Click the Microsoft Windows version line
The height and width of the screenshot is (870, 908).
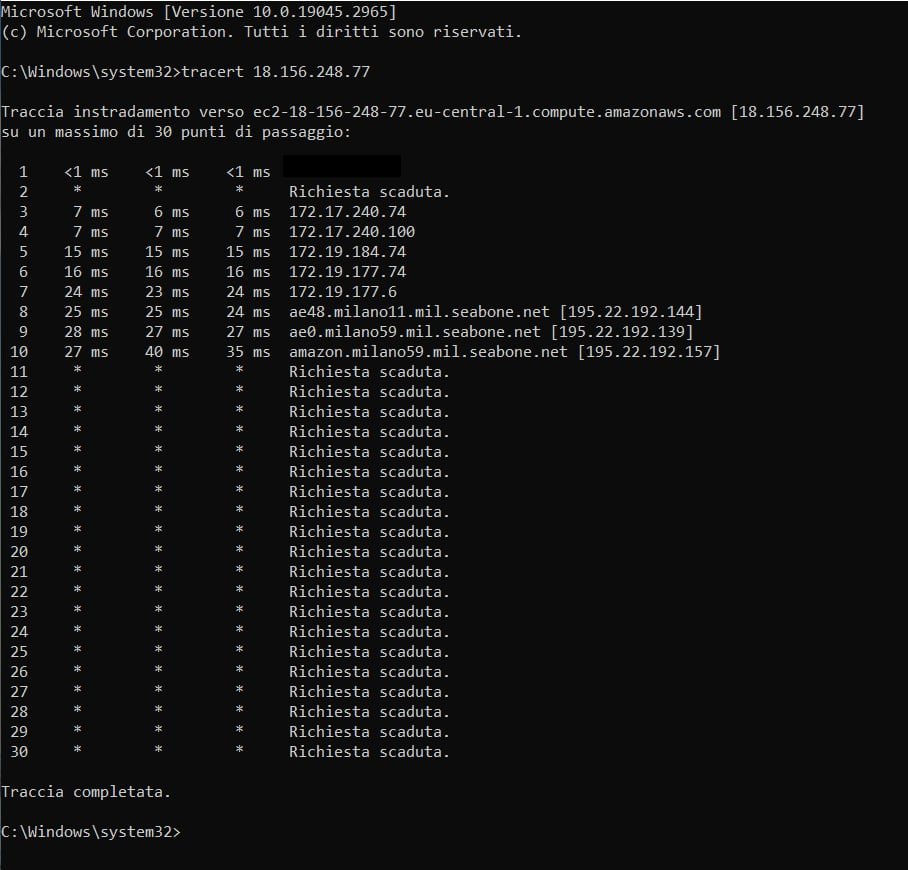tap(199, 11)
